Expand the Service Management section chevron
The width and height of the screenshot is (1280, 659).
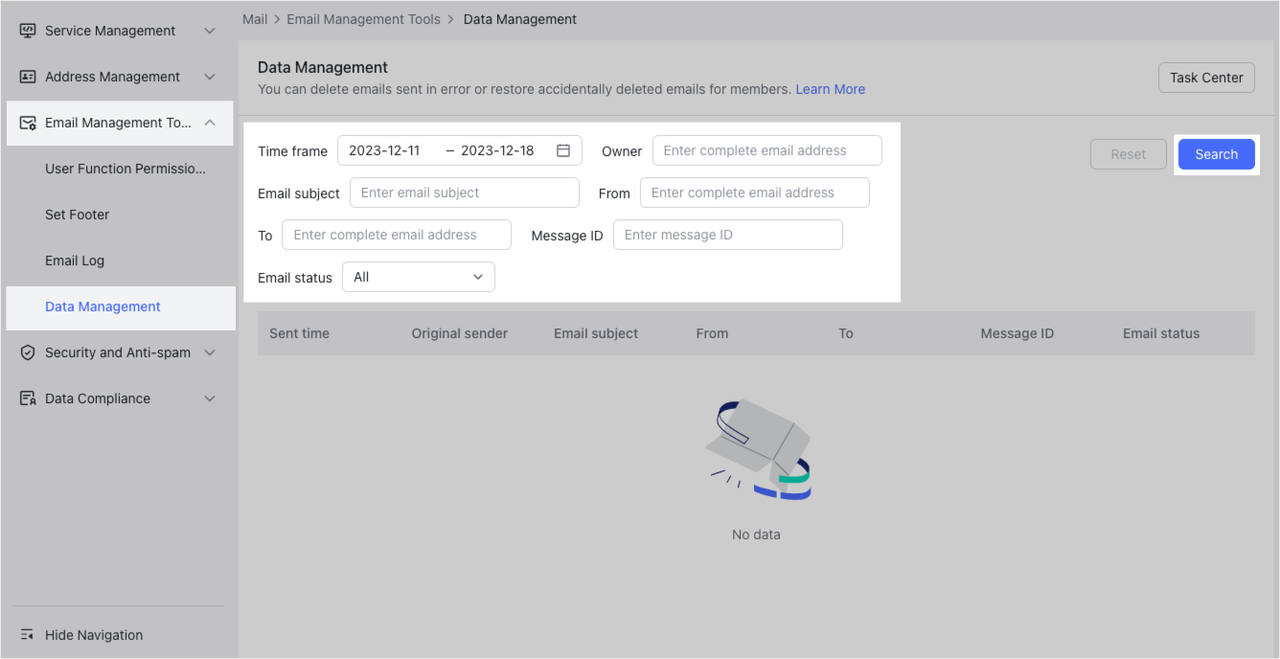210,31
